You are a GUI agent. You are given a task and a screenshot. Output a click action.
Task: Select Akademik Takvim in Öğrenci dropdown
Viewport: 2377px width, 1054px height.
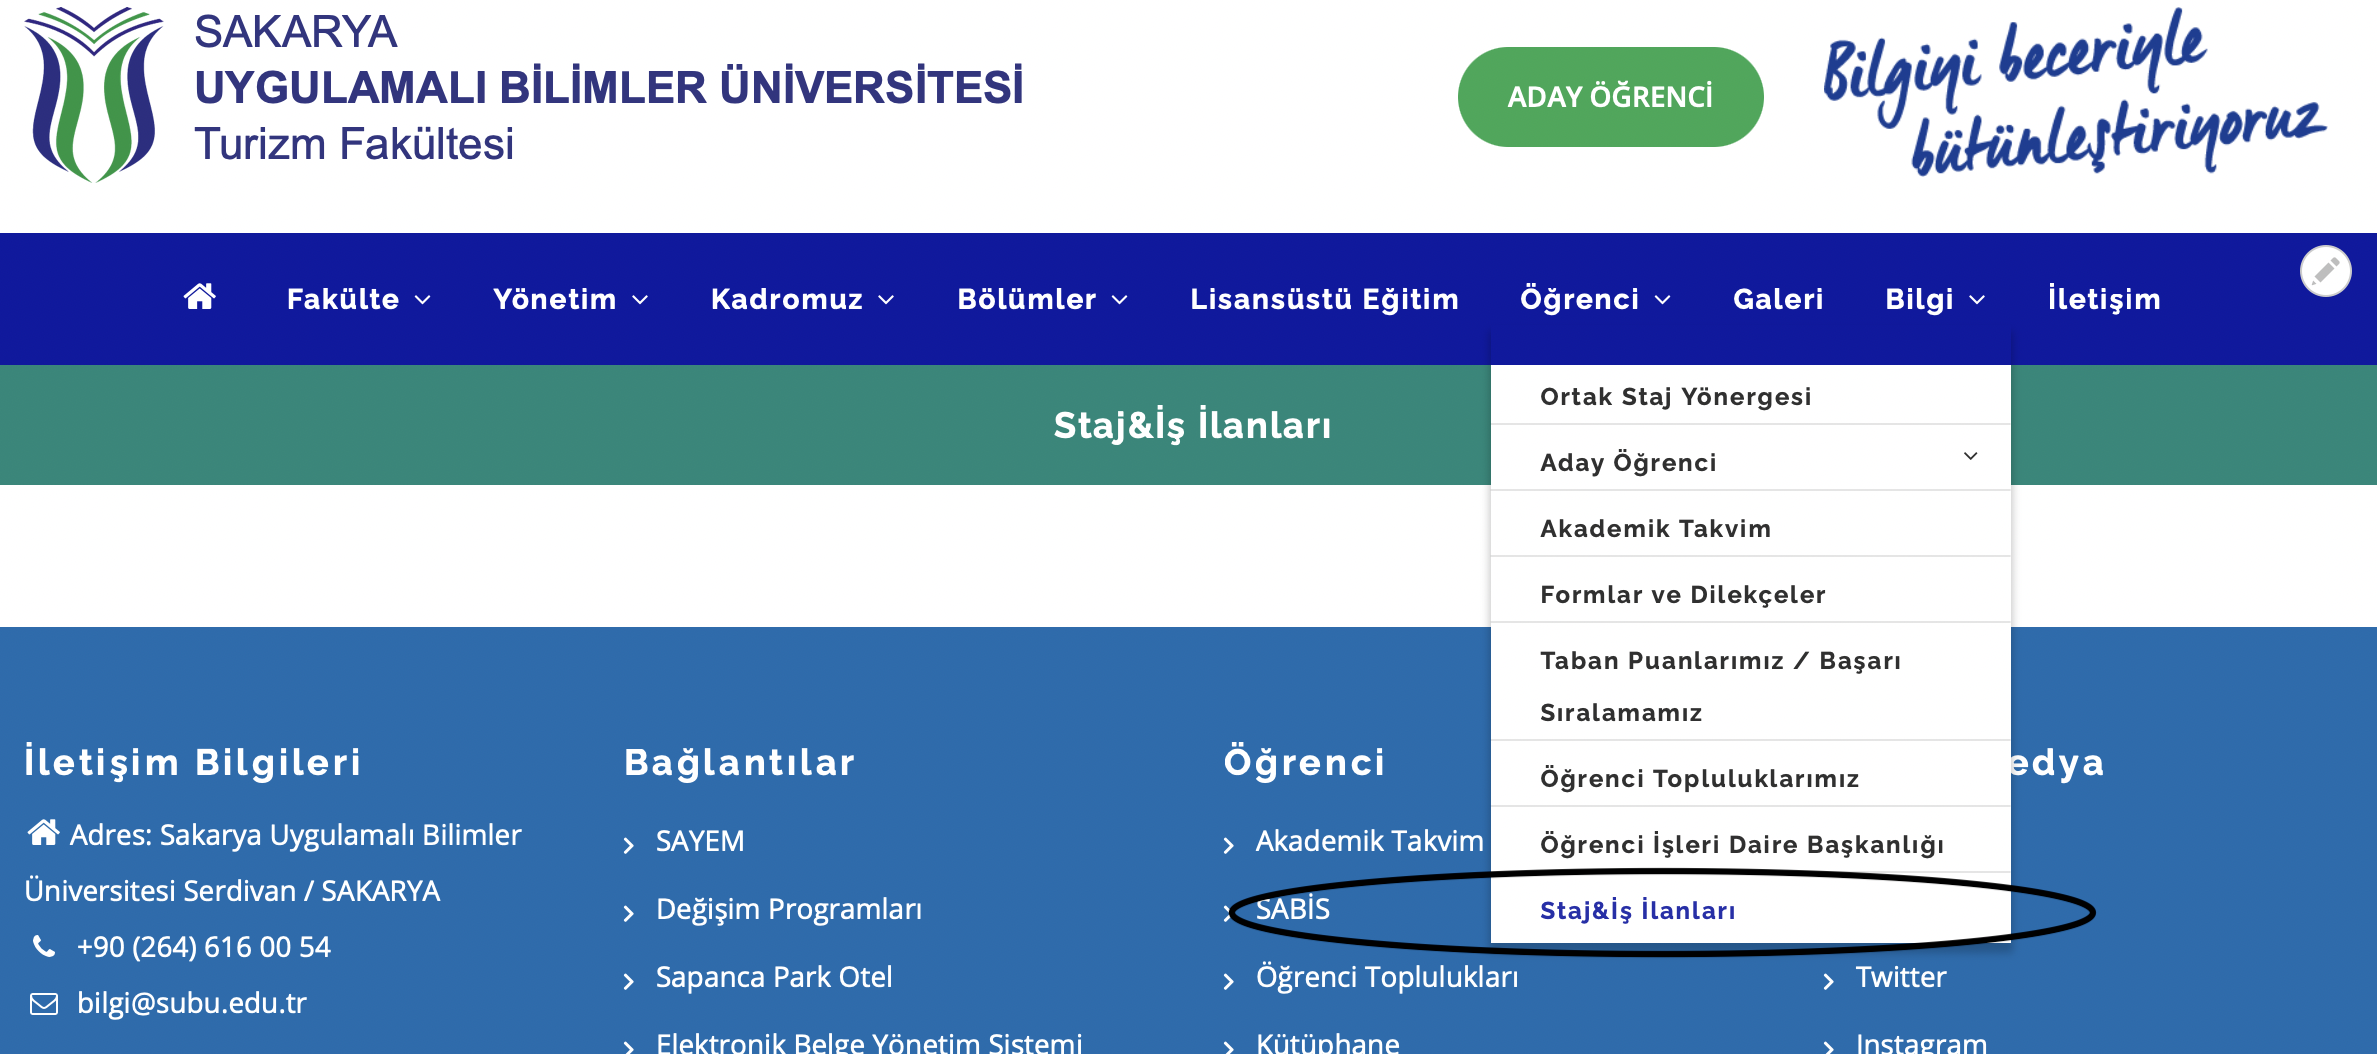click(x=1750, y=528)
